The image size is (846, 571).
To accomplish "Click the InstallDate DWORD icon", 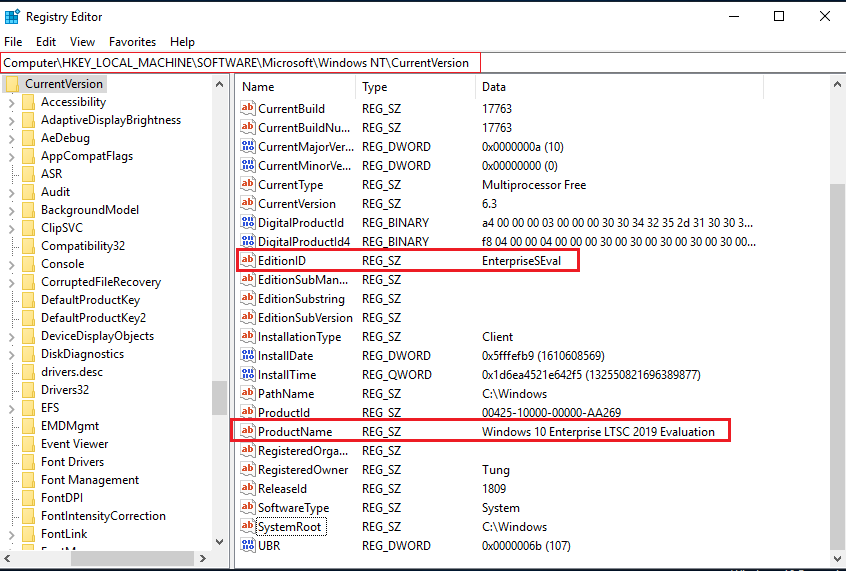I will coord(248,355).
